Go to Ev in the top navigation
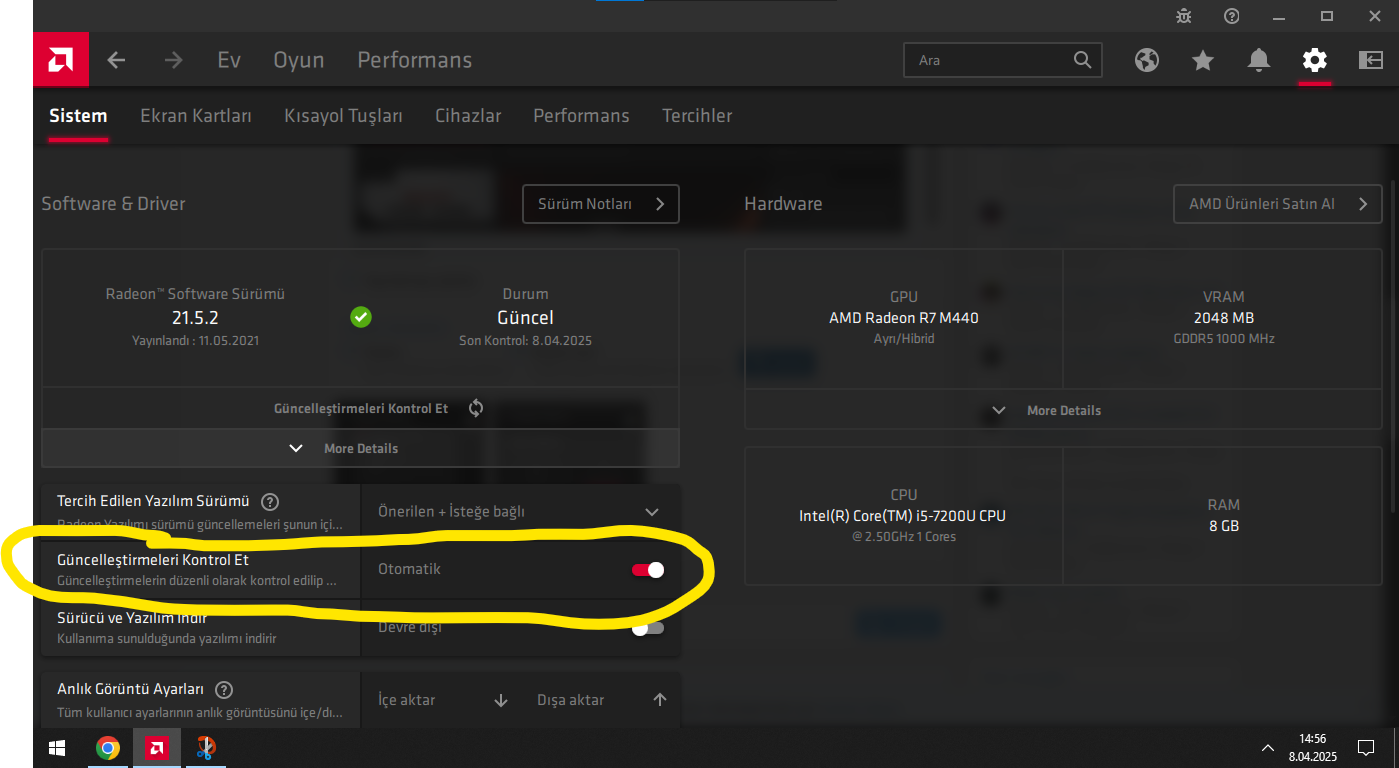The image size is (1399, 768). 229,60
